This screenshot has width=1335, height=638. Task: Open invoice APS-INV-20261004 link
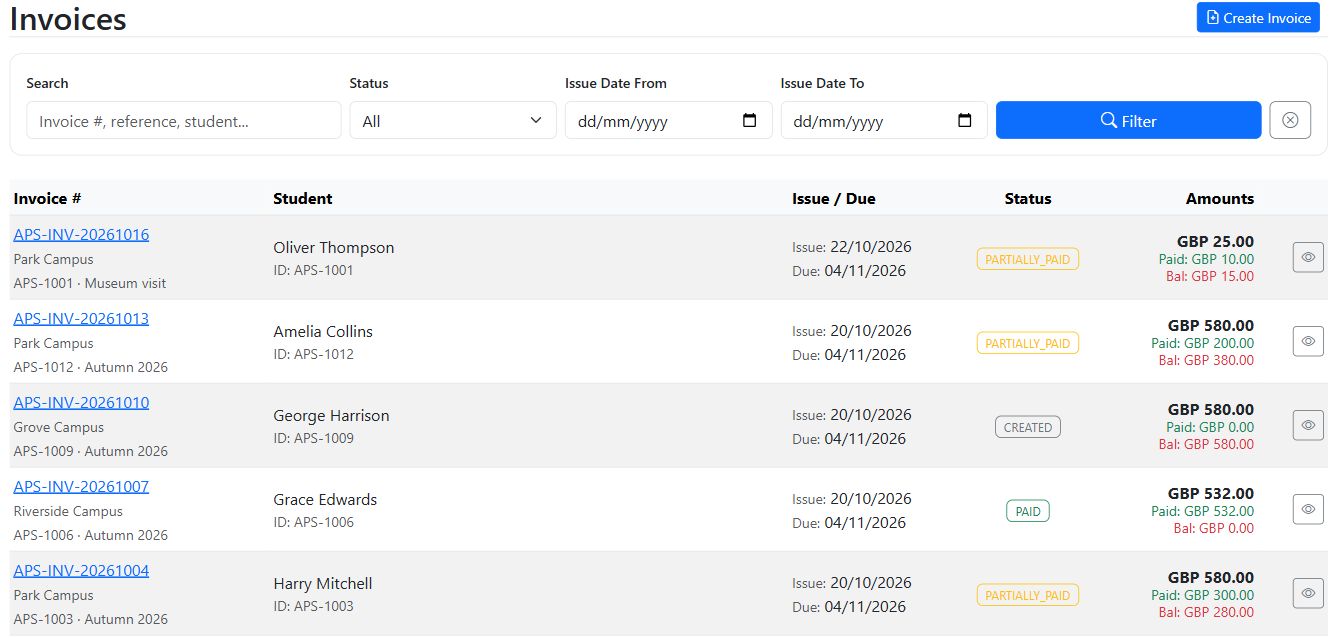pos(81,571)
